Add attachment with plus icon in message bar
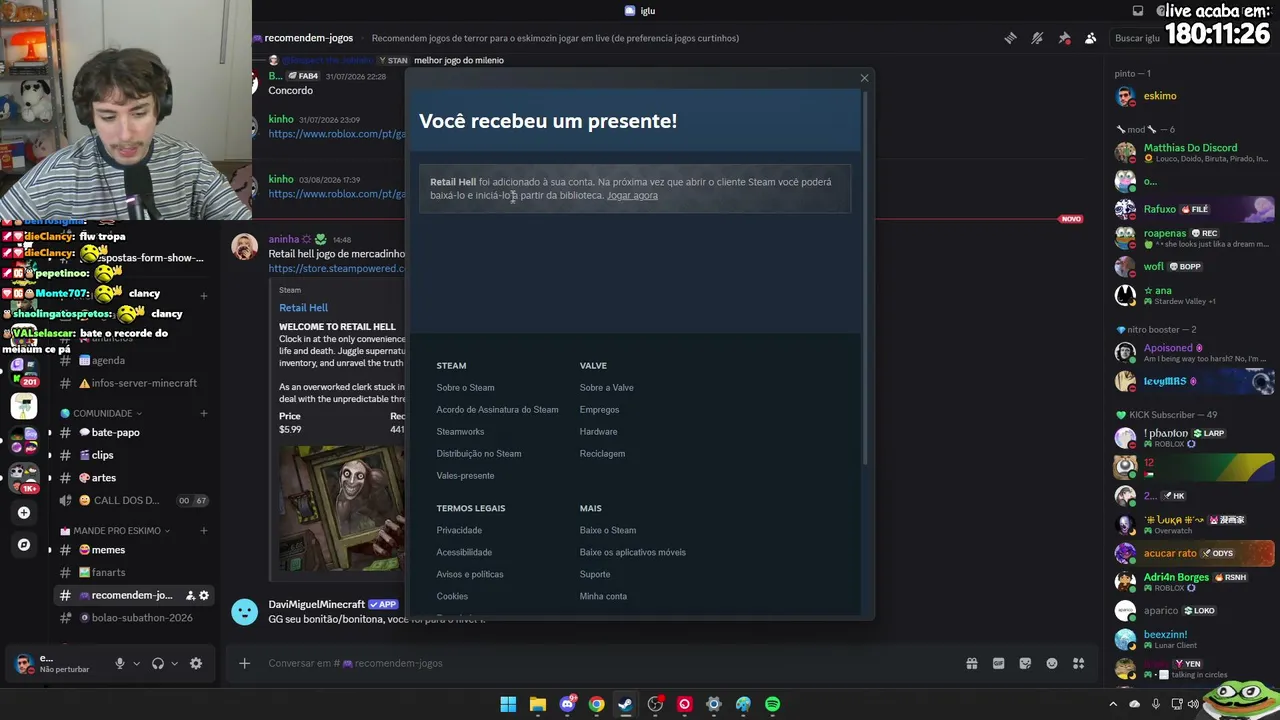 point(244,663)
